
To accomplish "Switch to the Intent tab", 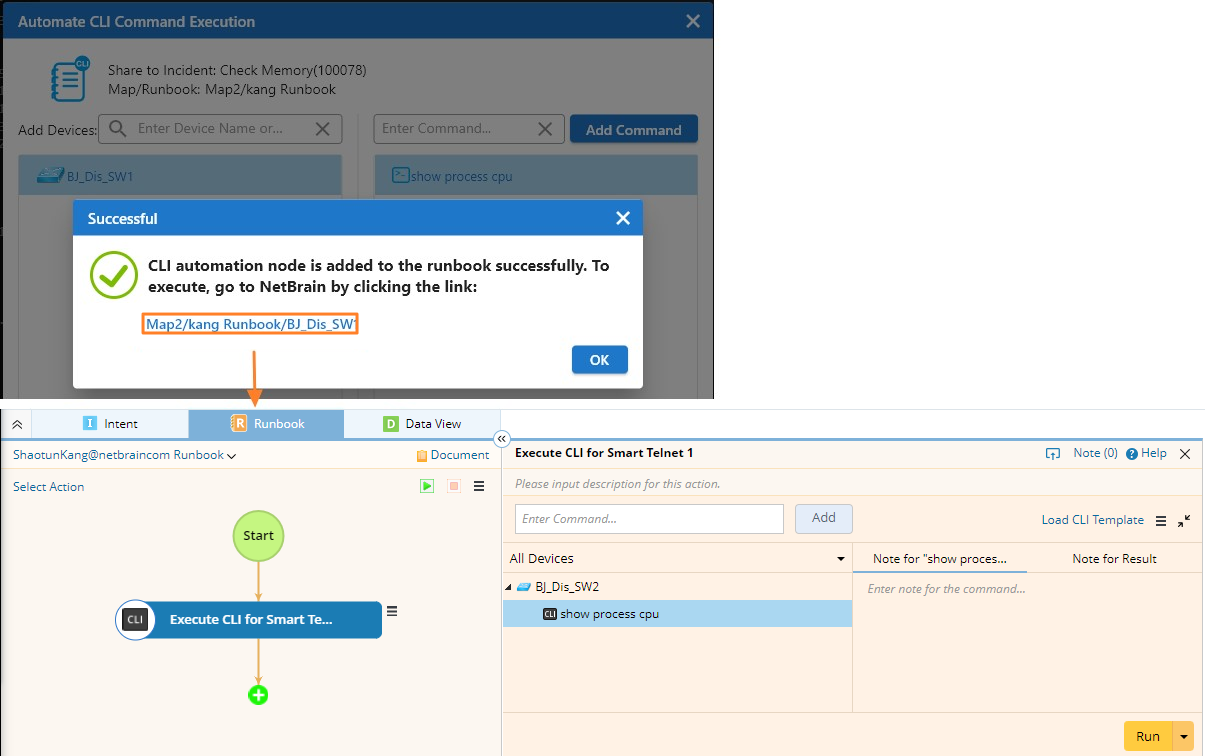I will [110, 424].
